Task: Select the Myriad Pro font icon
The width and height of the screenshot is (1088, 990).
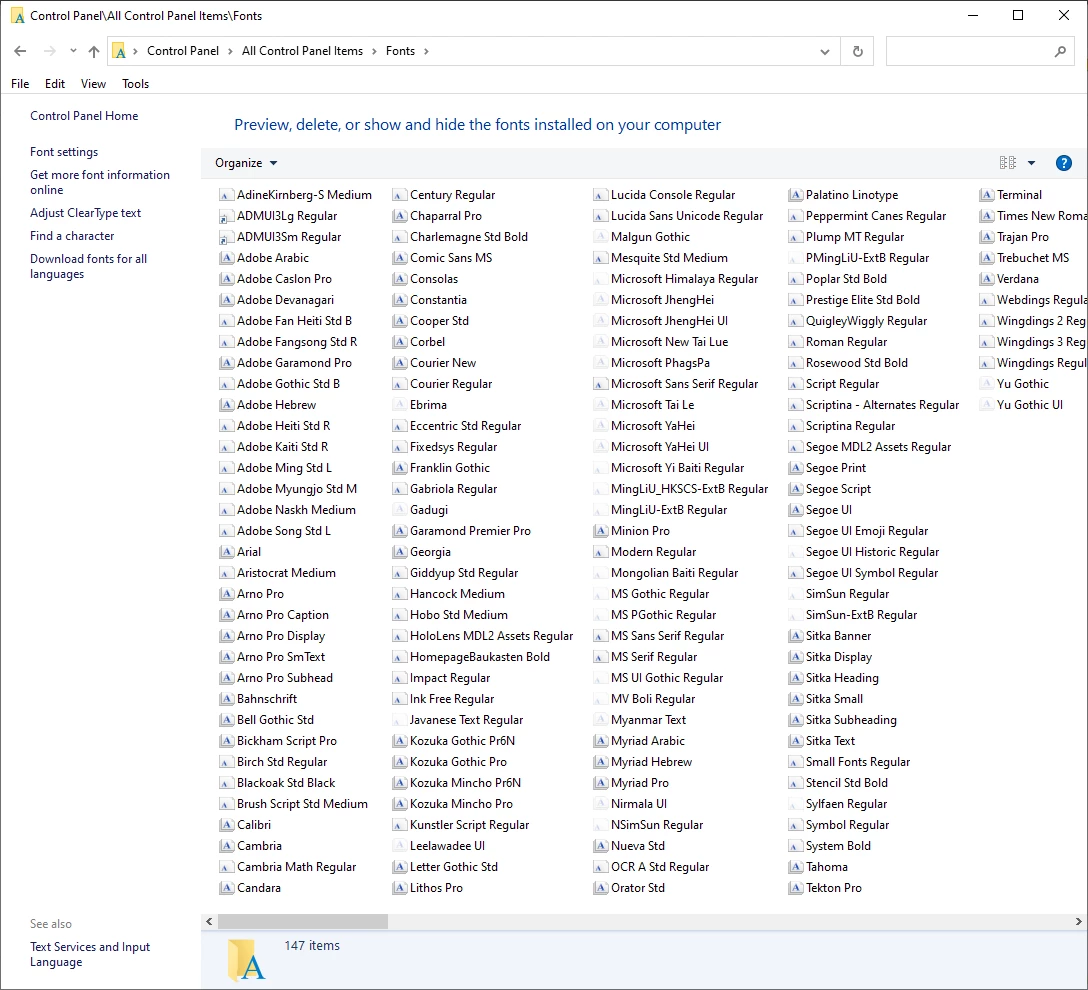Action: 601,783
